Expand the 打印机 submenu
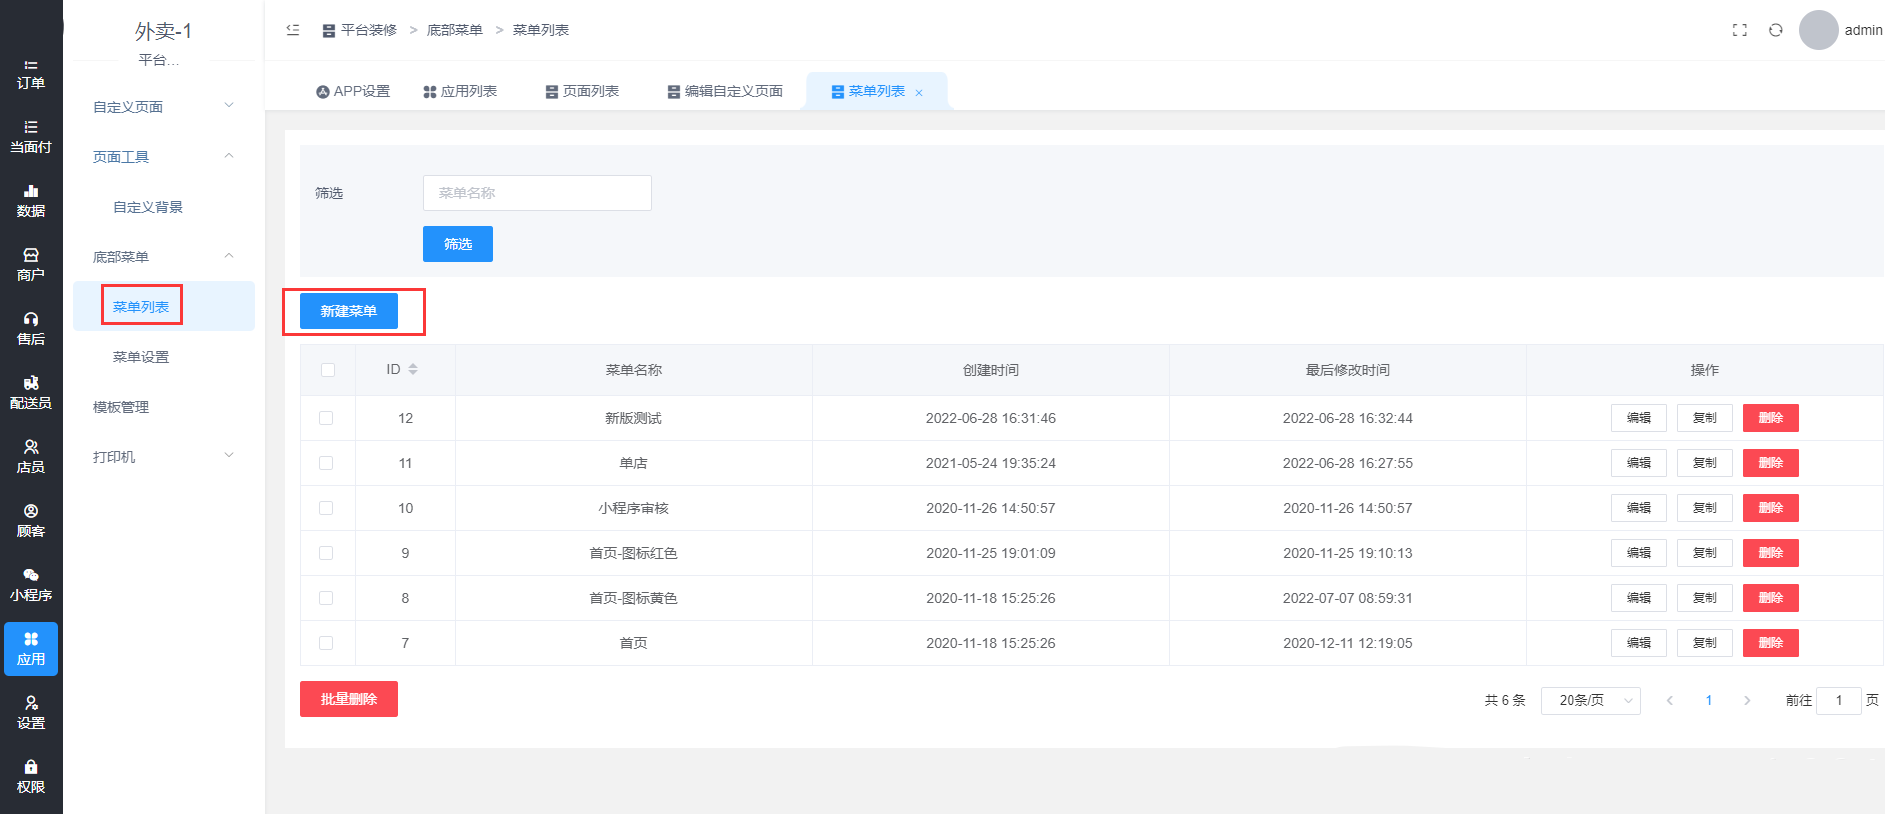Screen dimensions: 1885x814 click(163, 457)
